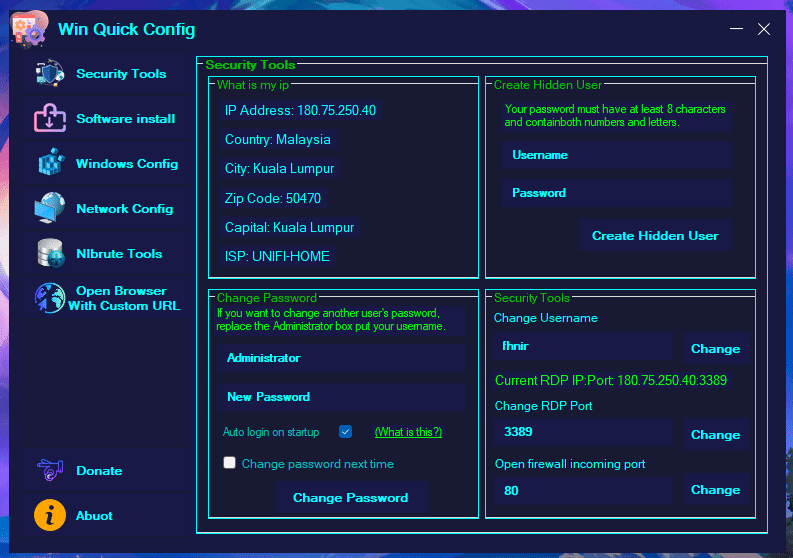Image resolution: width=793 pixels, height=558 pixels.
Task: Click the City: Kuala Lumpur label
Action: point(280,168)
